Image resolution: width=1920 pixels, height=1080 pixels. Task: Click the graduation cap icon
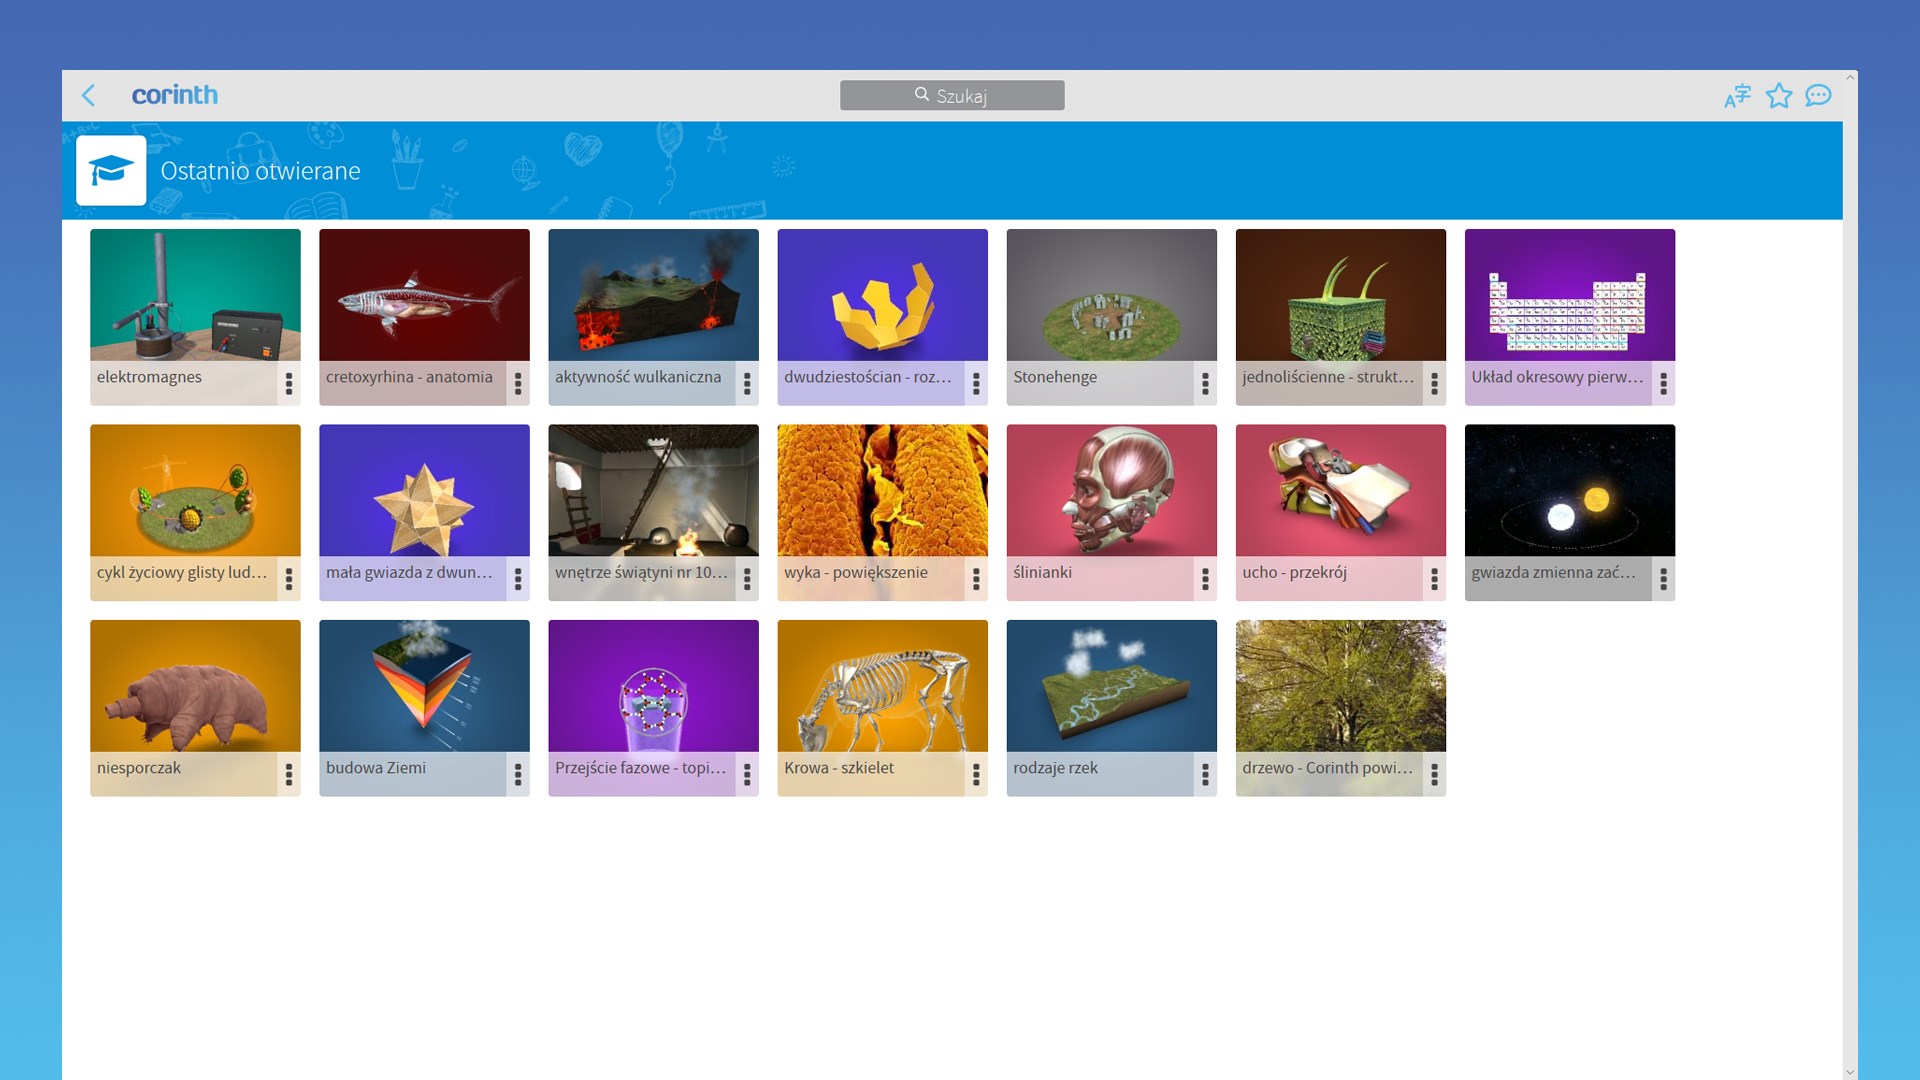coord(110,170)
